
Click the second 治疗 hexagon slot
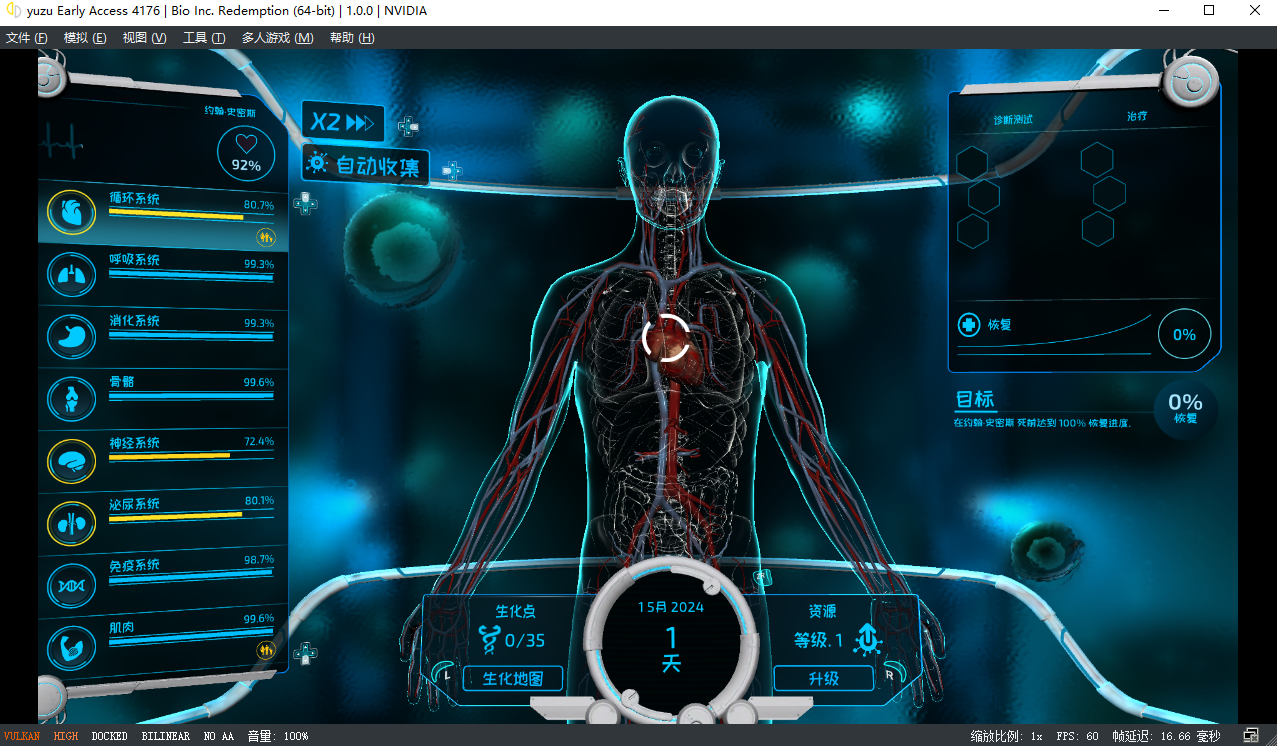(x=1110, y=194)
